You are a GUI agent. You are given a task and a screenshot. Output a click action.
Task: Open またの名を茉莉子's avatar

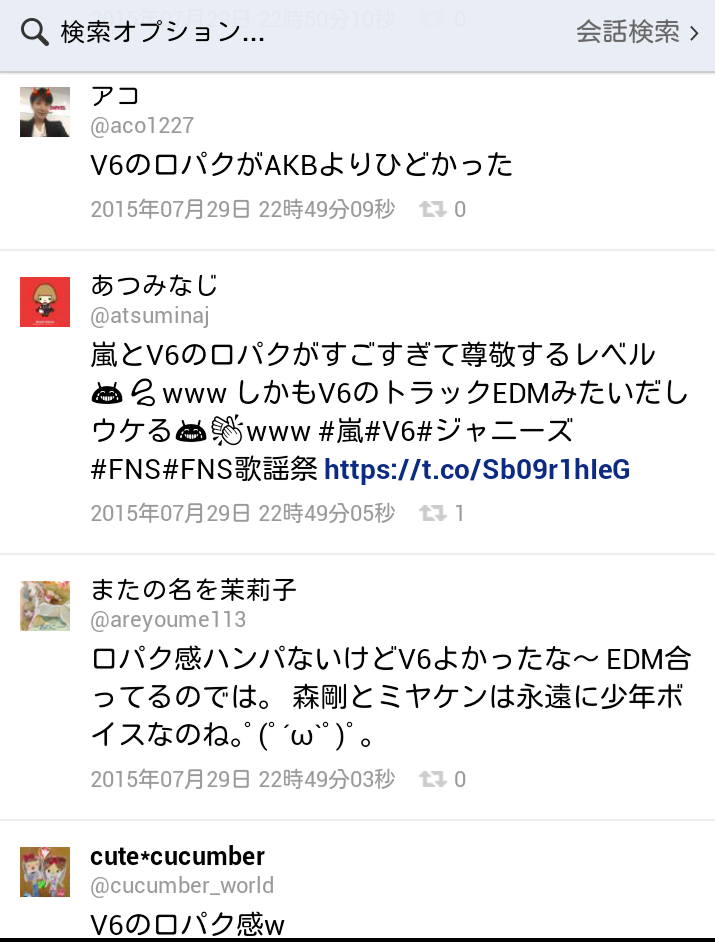[x=45, y=606]
